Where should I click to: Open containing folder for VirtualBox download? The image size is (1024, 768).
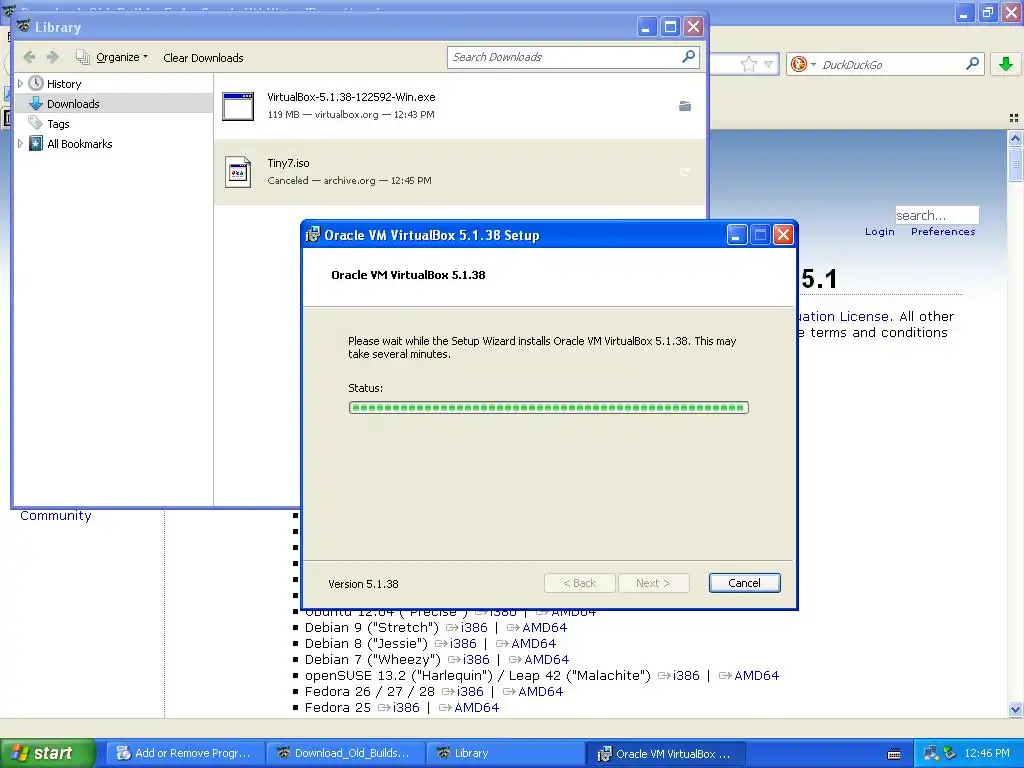(x=685, y=106)
